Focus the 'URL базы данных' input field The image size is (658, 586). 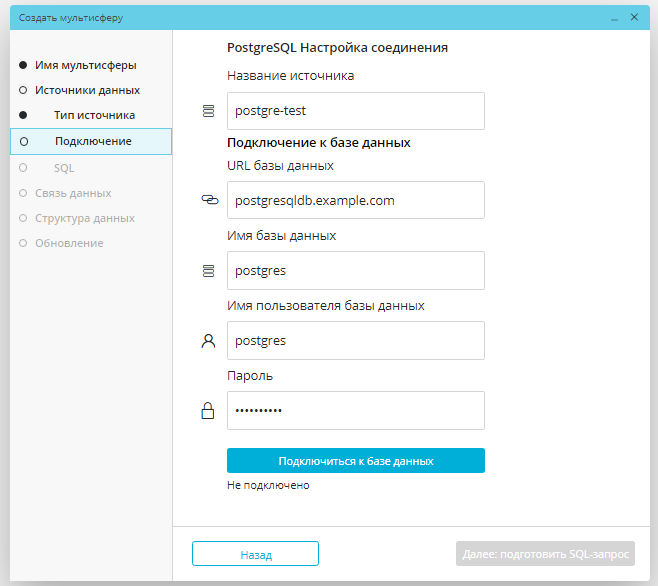click(x=356, y=200)
